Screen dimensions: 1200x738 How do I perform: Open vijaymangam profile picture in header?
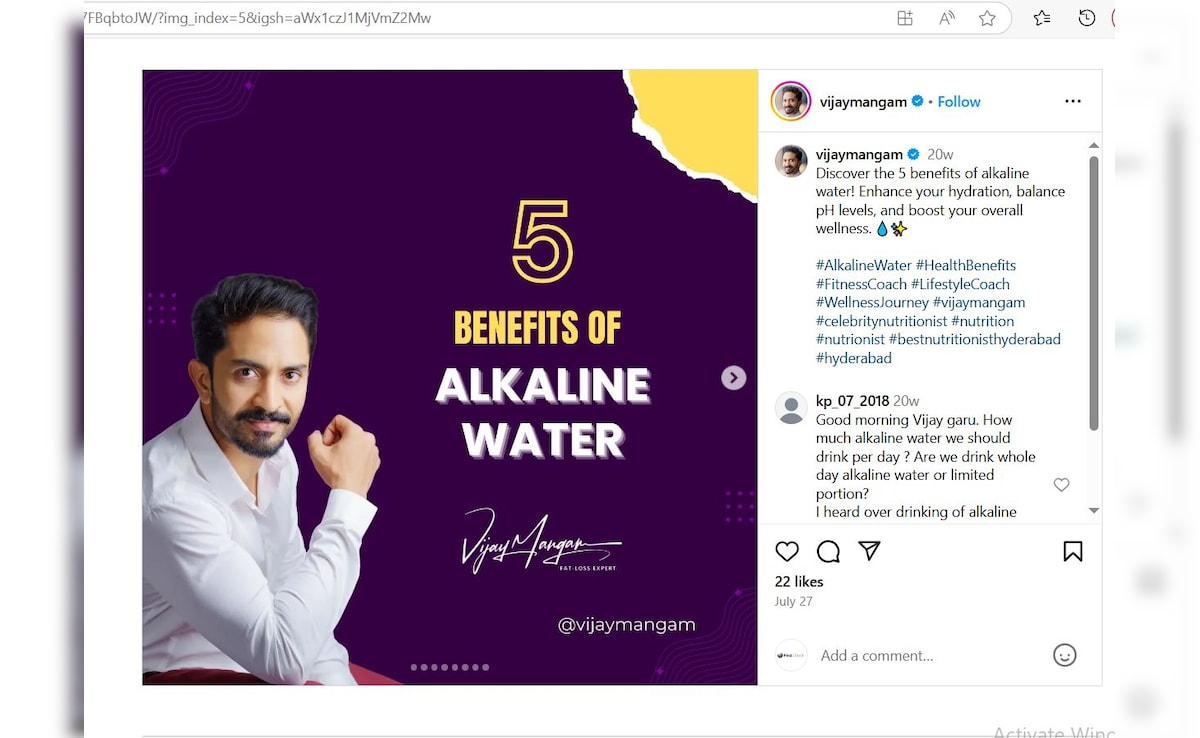point(790,101)
